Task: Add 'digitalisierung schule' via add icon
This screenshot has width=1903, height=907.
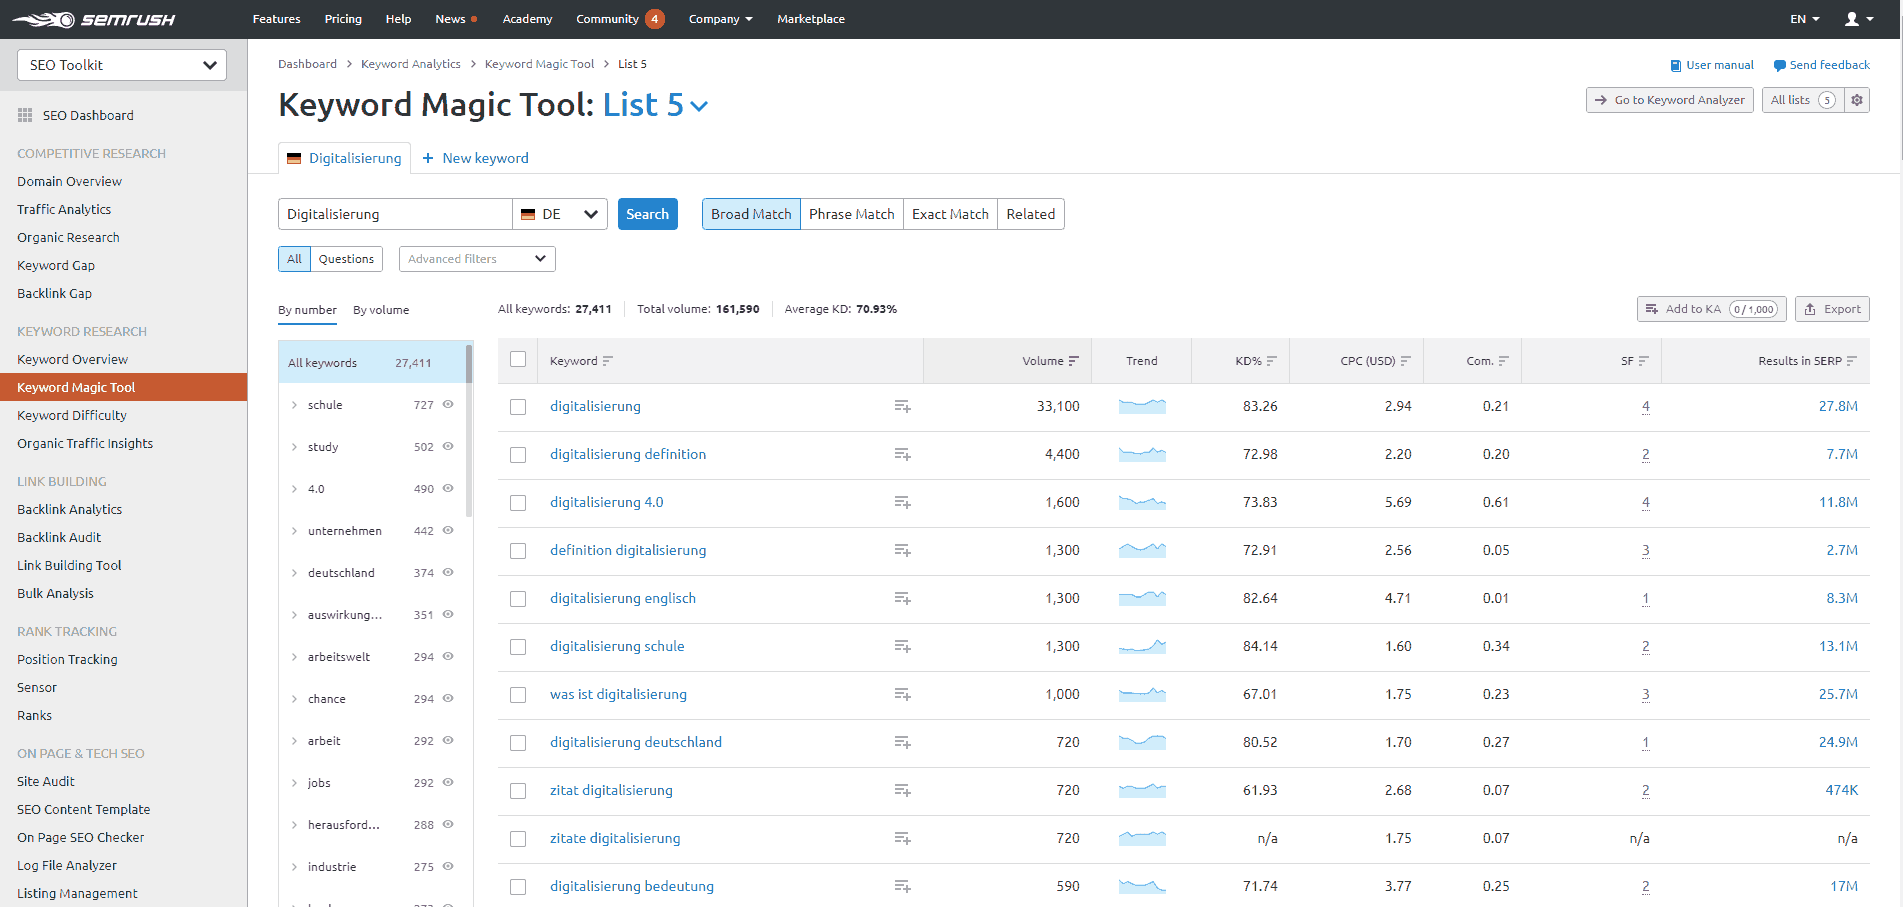Action: click(x=902, y=646)
